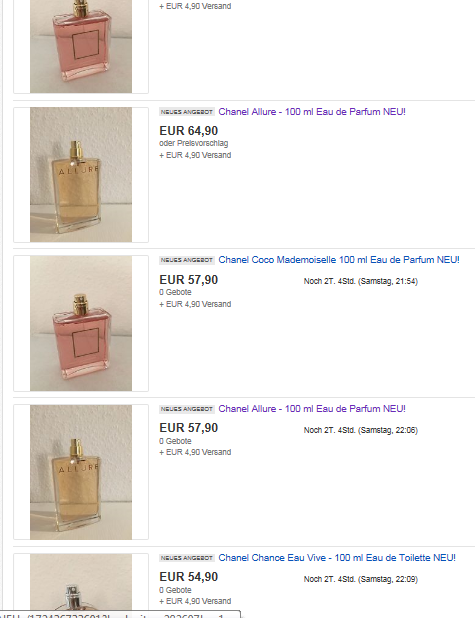The image size is (475, 618).
Task: Click Neues Angebot badge on the EUR 64,90 Allure
Action: tap(187, 112)
